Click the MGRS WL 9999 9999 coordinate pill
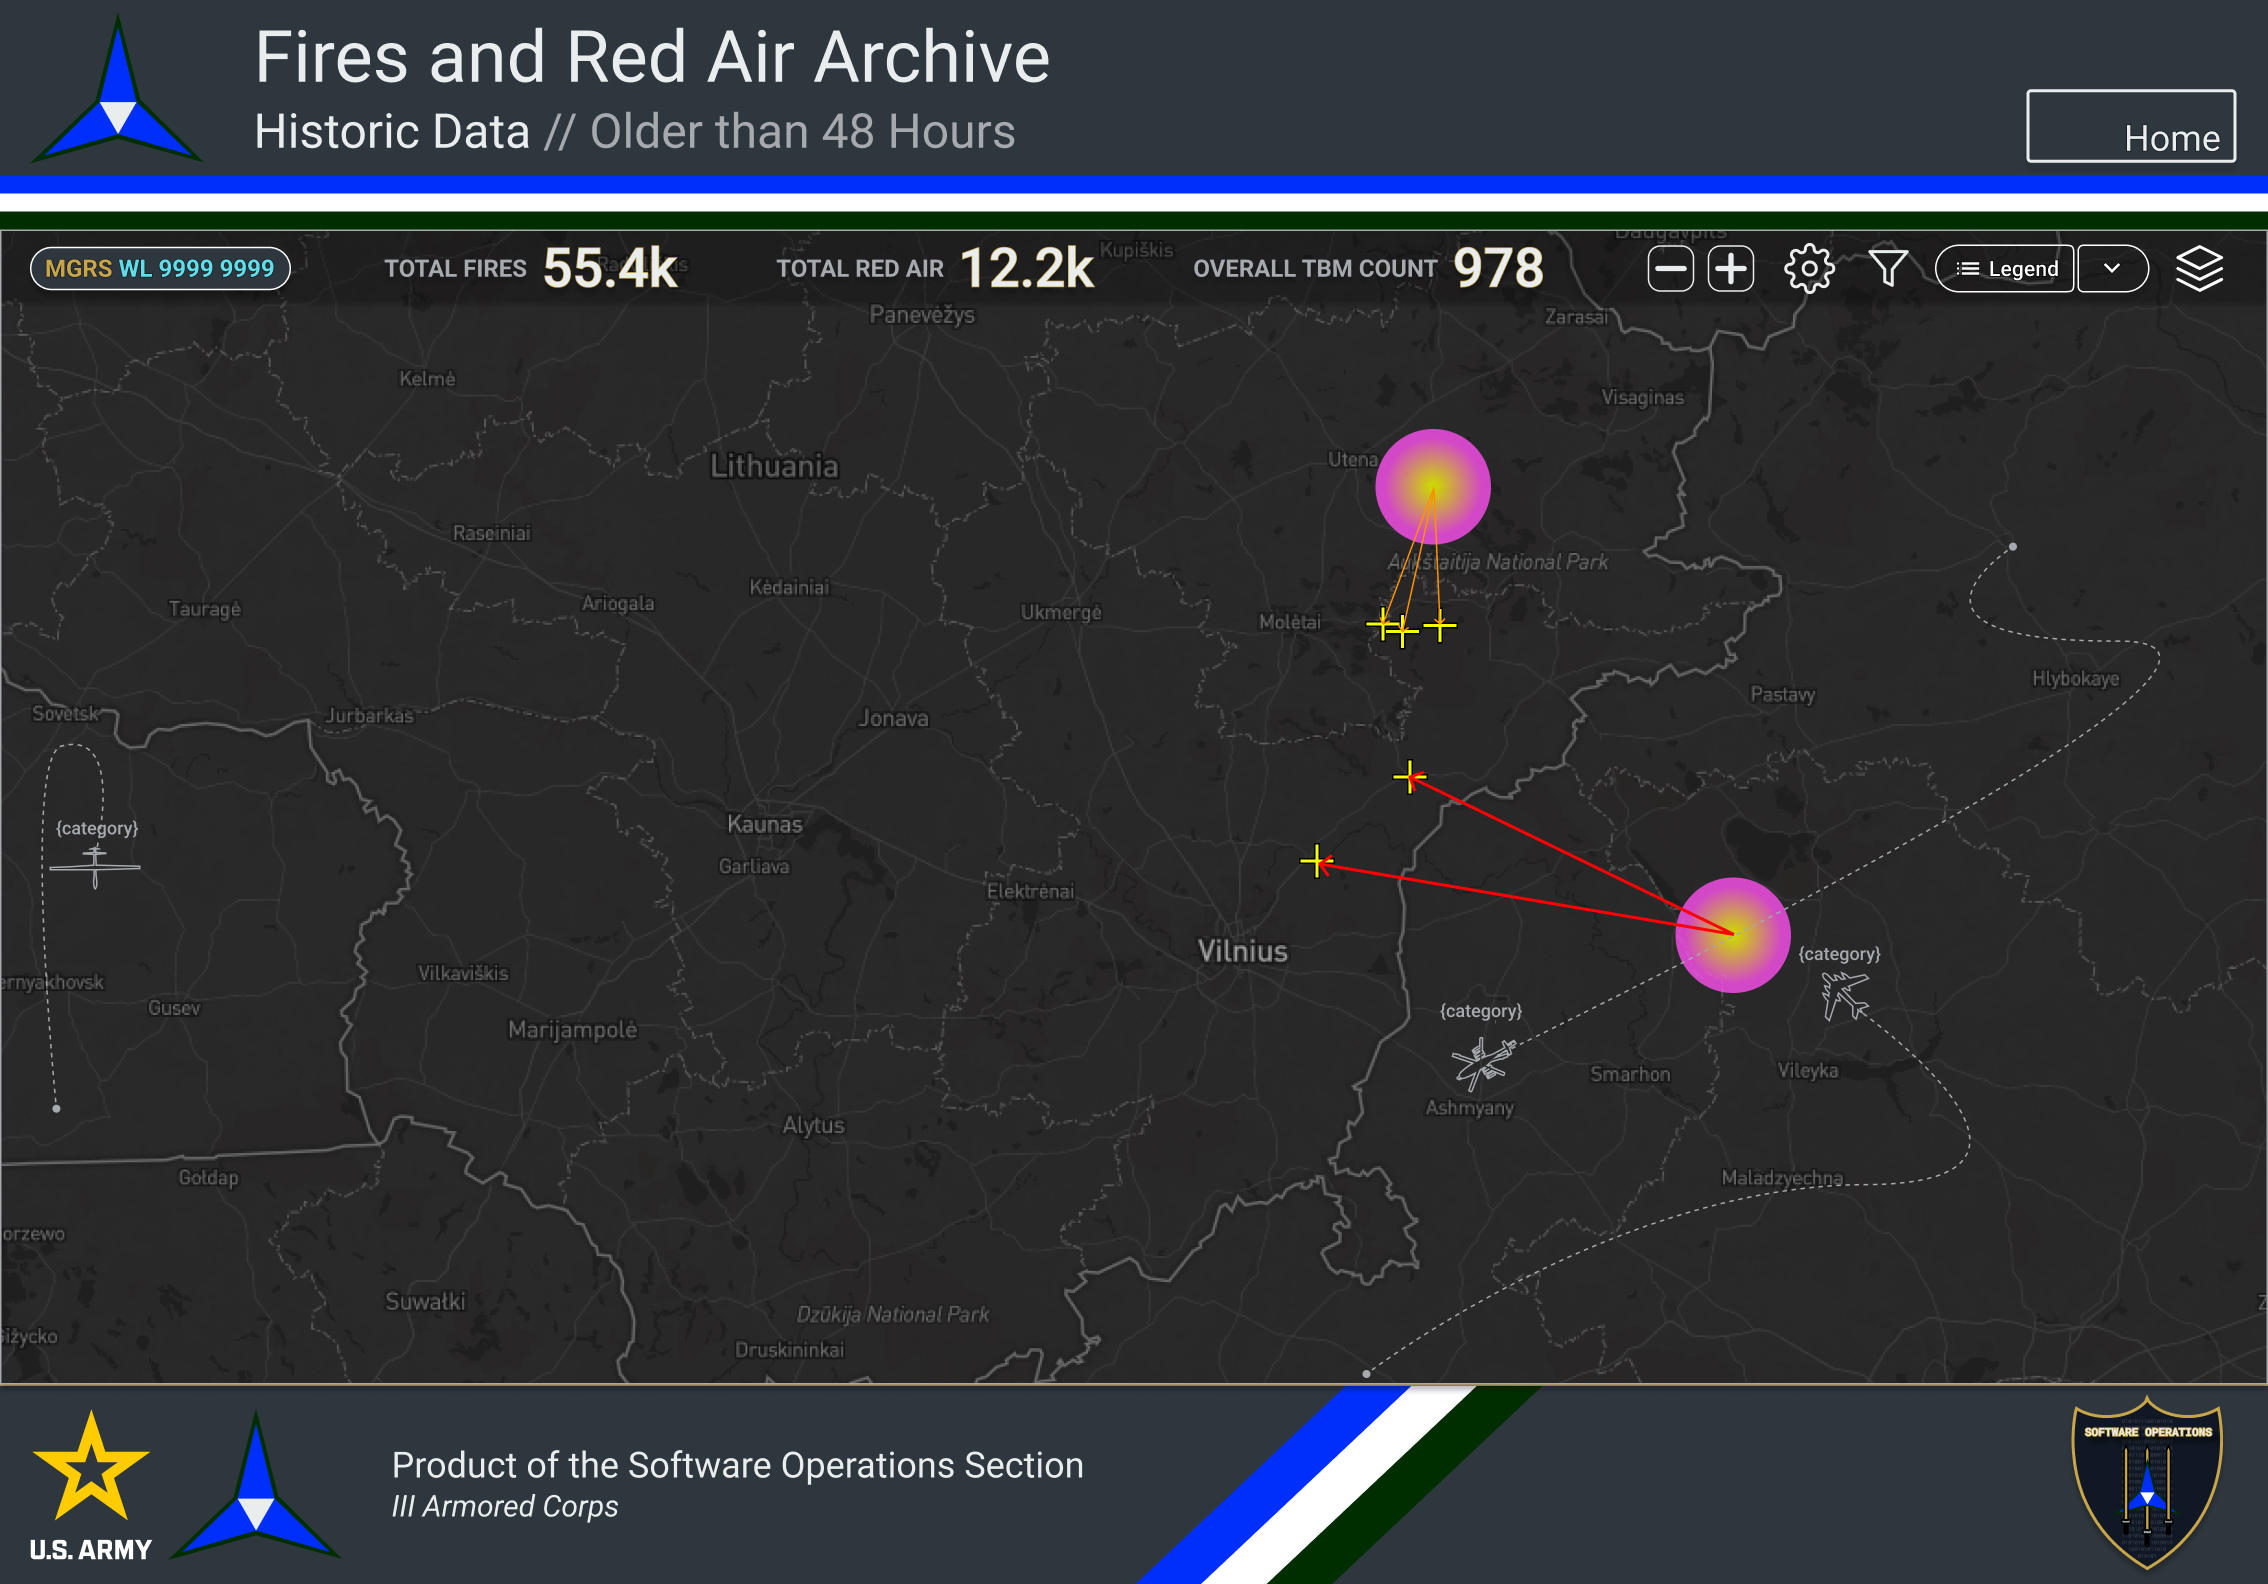This screenshot has width=2268, height=1584. coord(160,268)
